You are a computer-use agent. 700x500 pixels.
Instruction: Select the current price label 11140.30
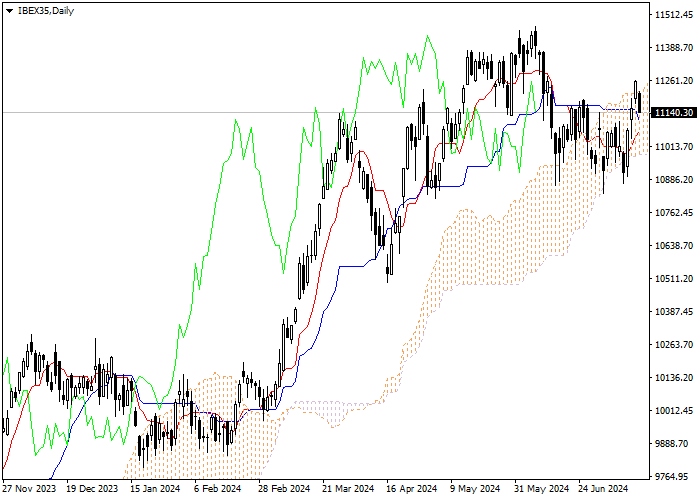pos(674,112)
